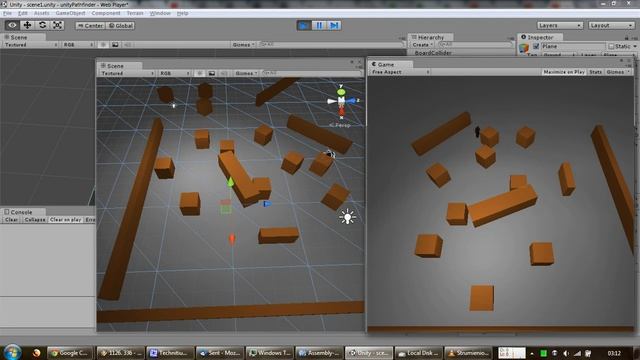The height and width of the screenshot is (360, 640).
Task: Click the object cube icon in the Inspector
Action: coord(524,49)
